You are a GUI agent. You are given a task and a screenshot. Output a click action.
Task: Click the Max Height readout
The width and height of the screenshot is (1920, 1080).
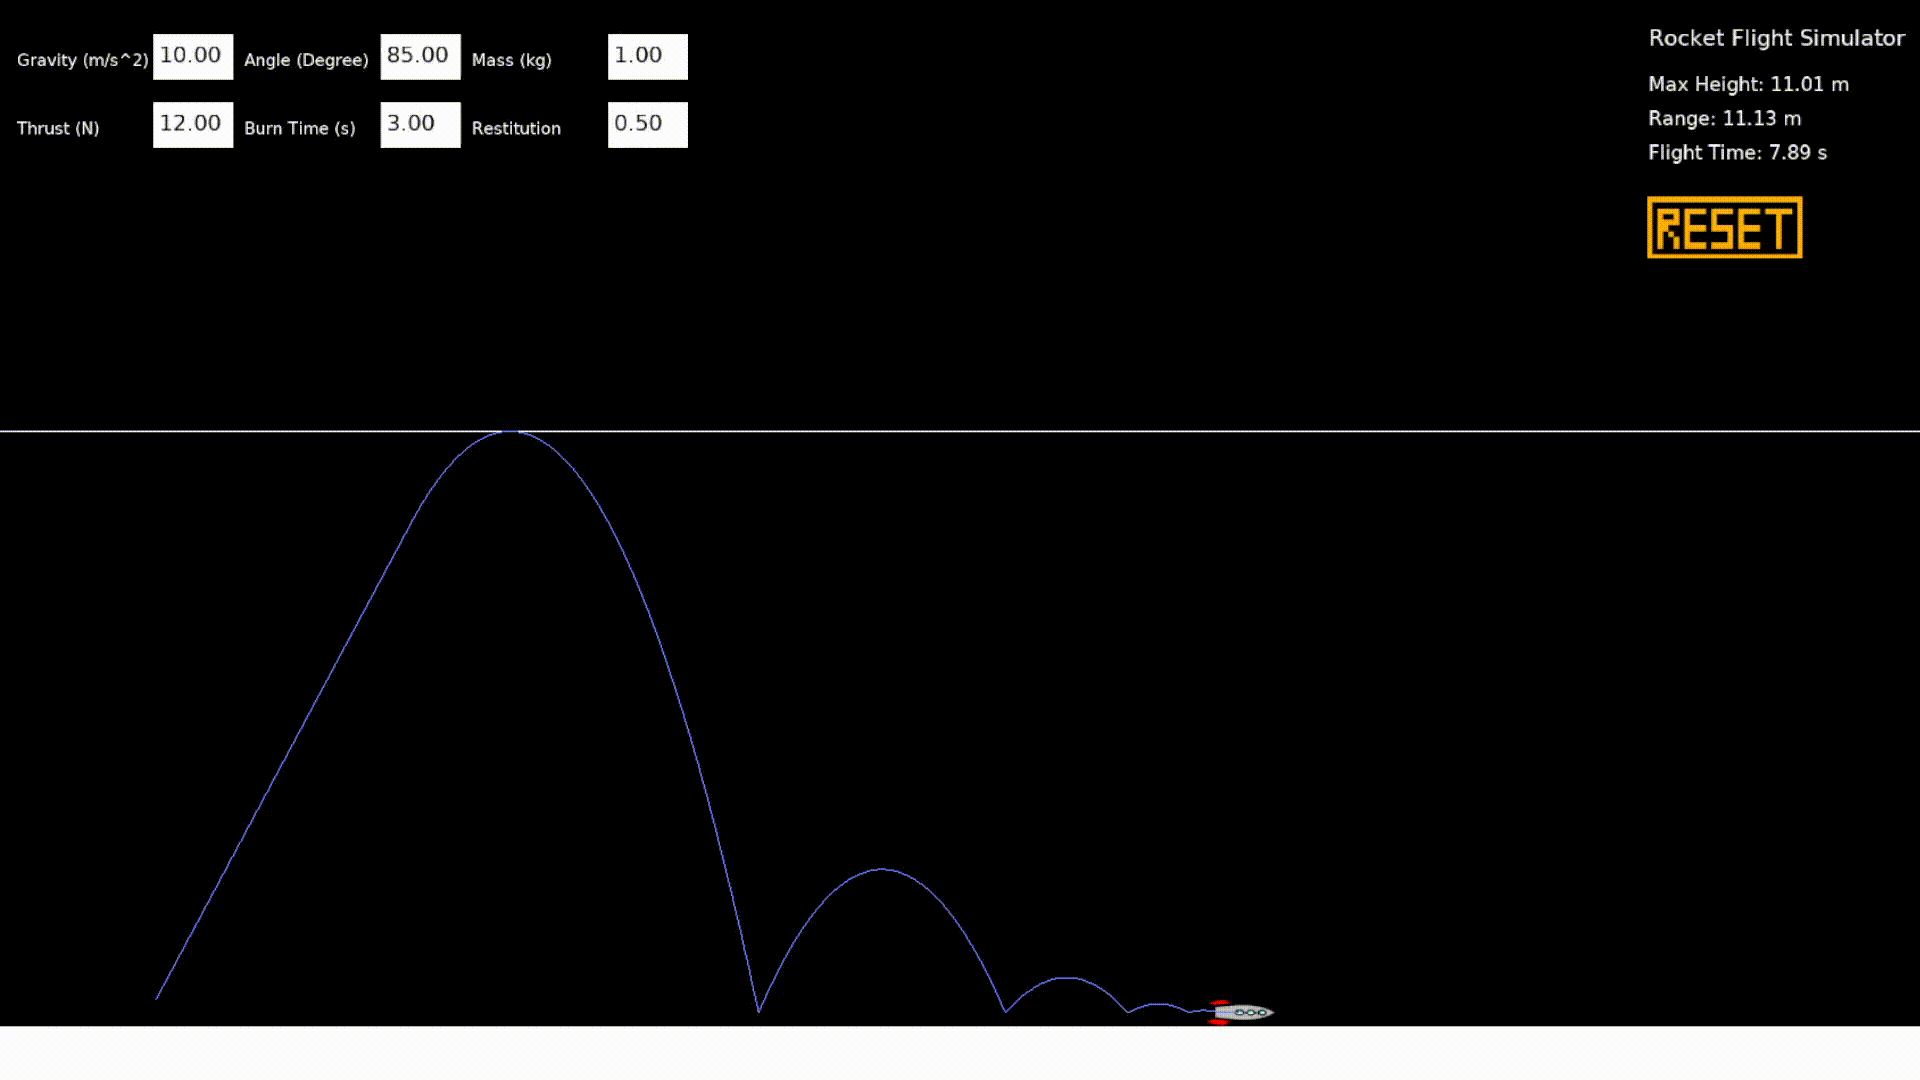(x=1748, y=84)
